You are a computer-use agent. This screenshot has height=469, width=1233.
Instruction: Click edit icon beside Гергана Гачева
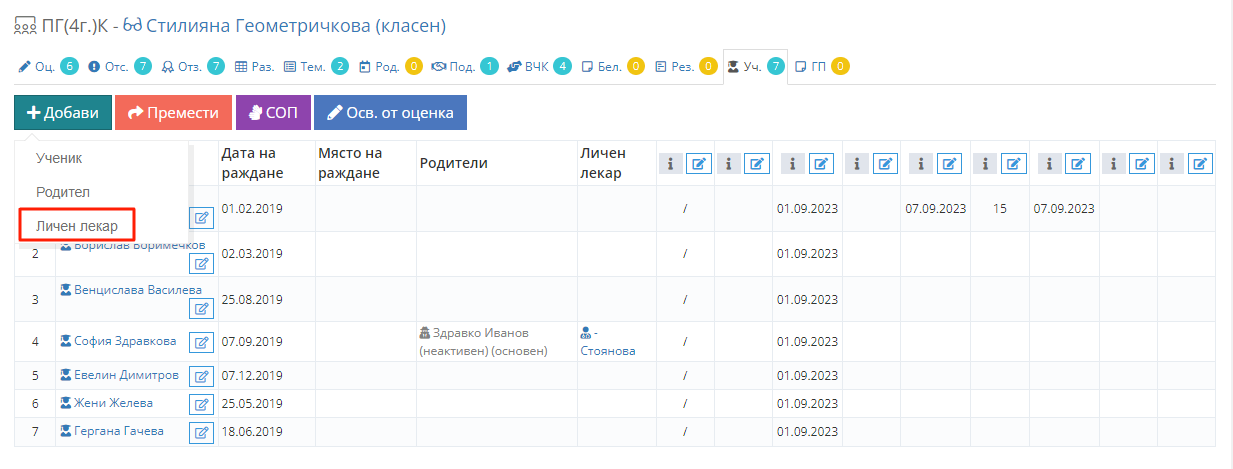point(202,432)
